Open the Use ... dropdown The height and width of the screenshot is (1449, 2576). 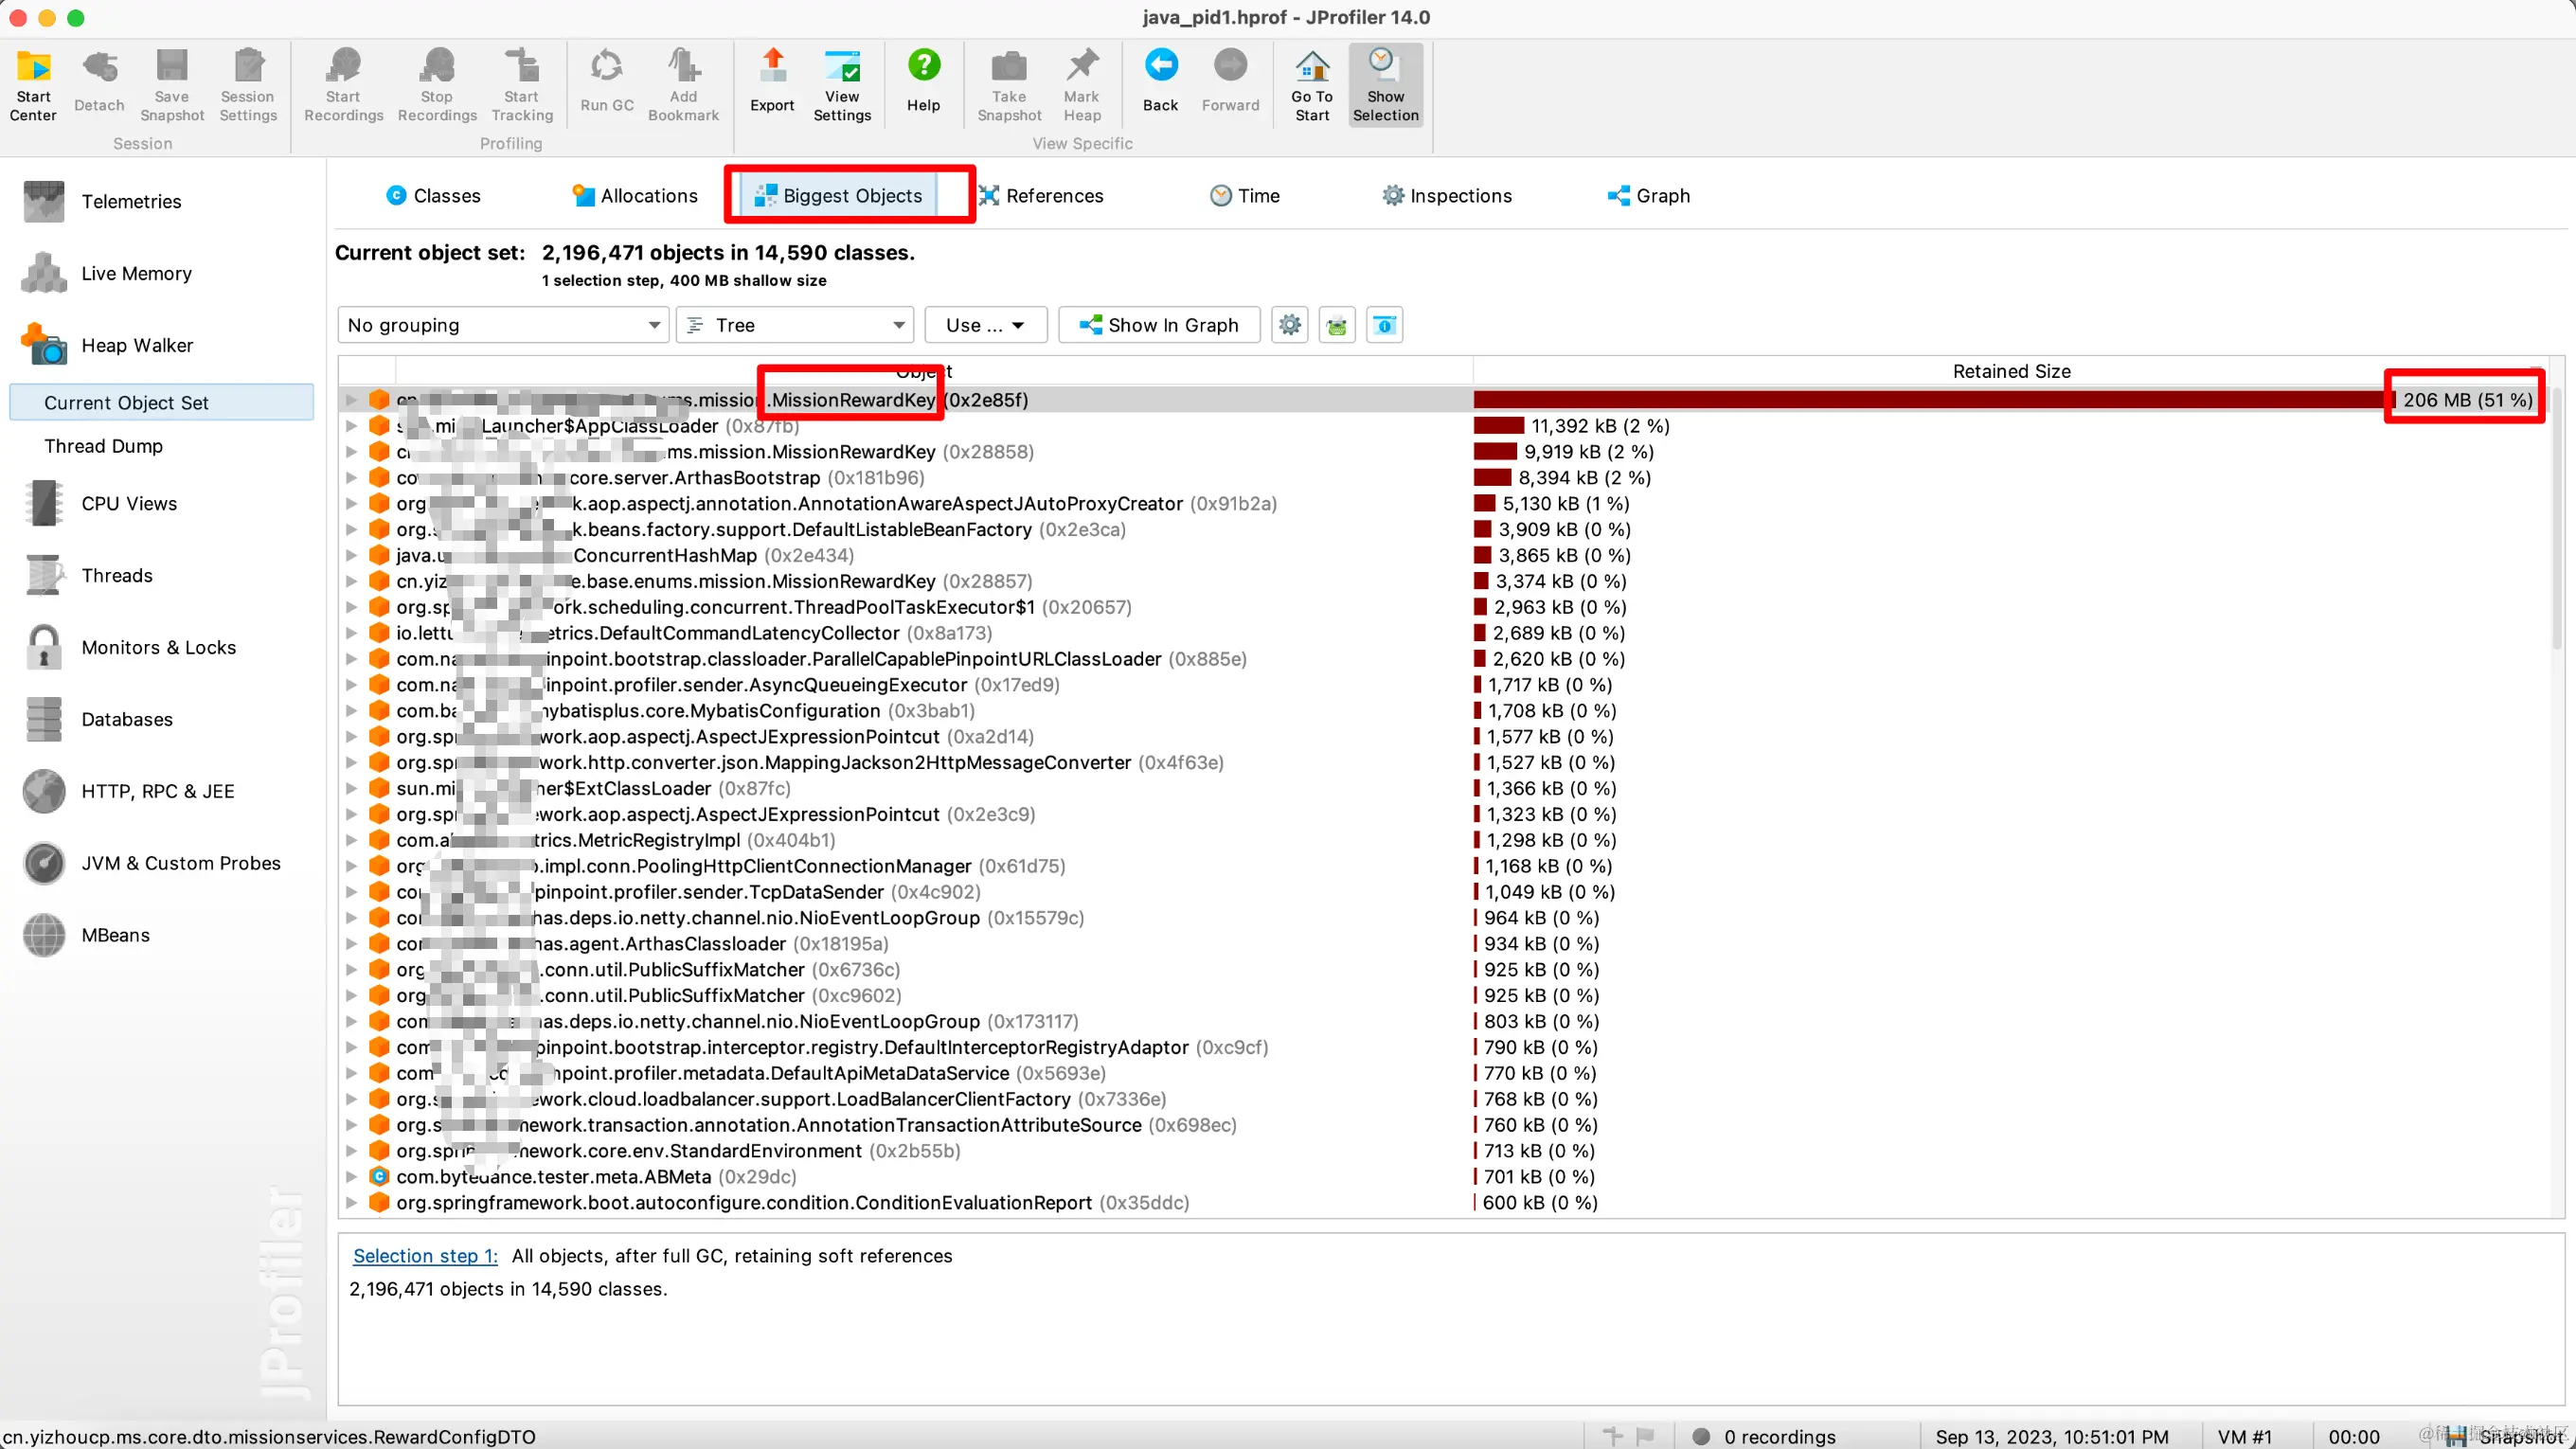click(x=985, y=325)
